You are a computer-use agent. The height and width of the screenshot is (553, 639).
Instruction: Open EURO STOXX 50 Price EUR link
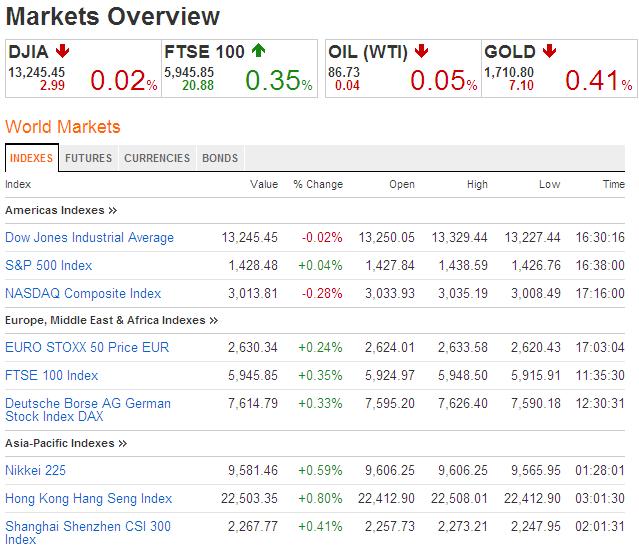tap(87, 347)
